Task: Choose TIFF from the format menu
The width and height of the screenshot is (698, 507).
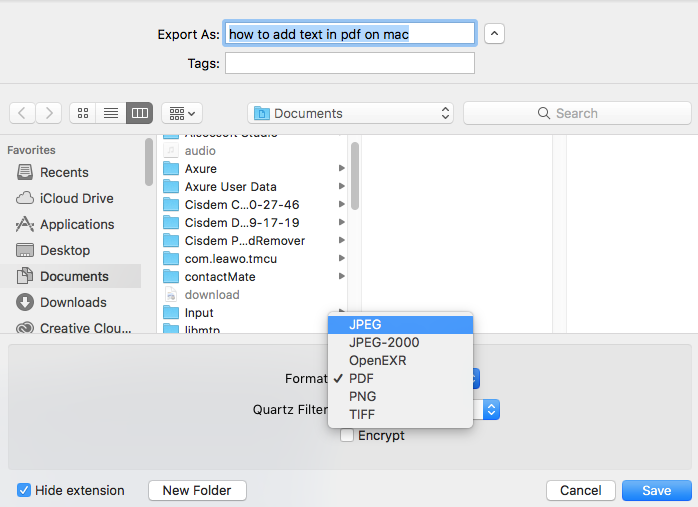Action: [400, 414]
